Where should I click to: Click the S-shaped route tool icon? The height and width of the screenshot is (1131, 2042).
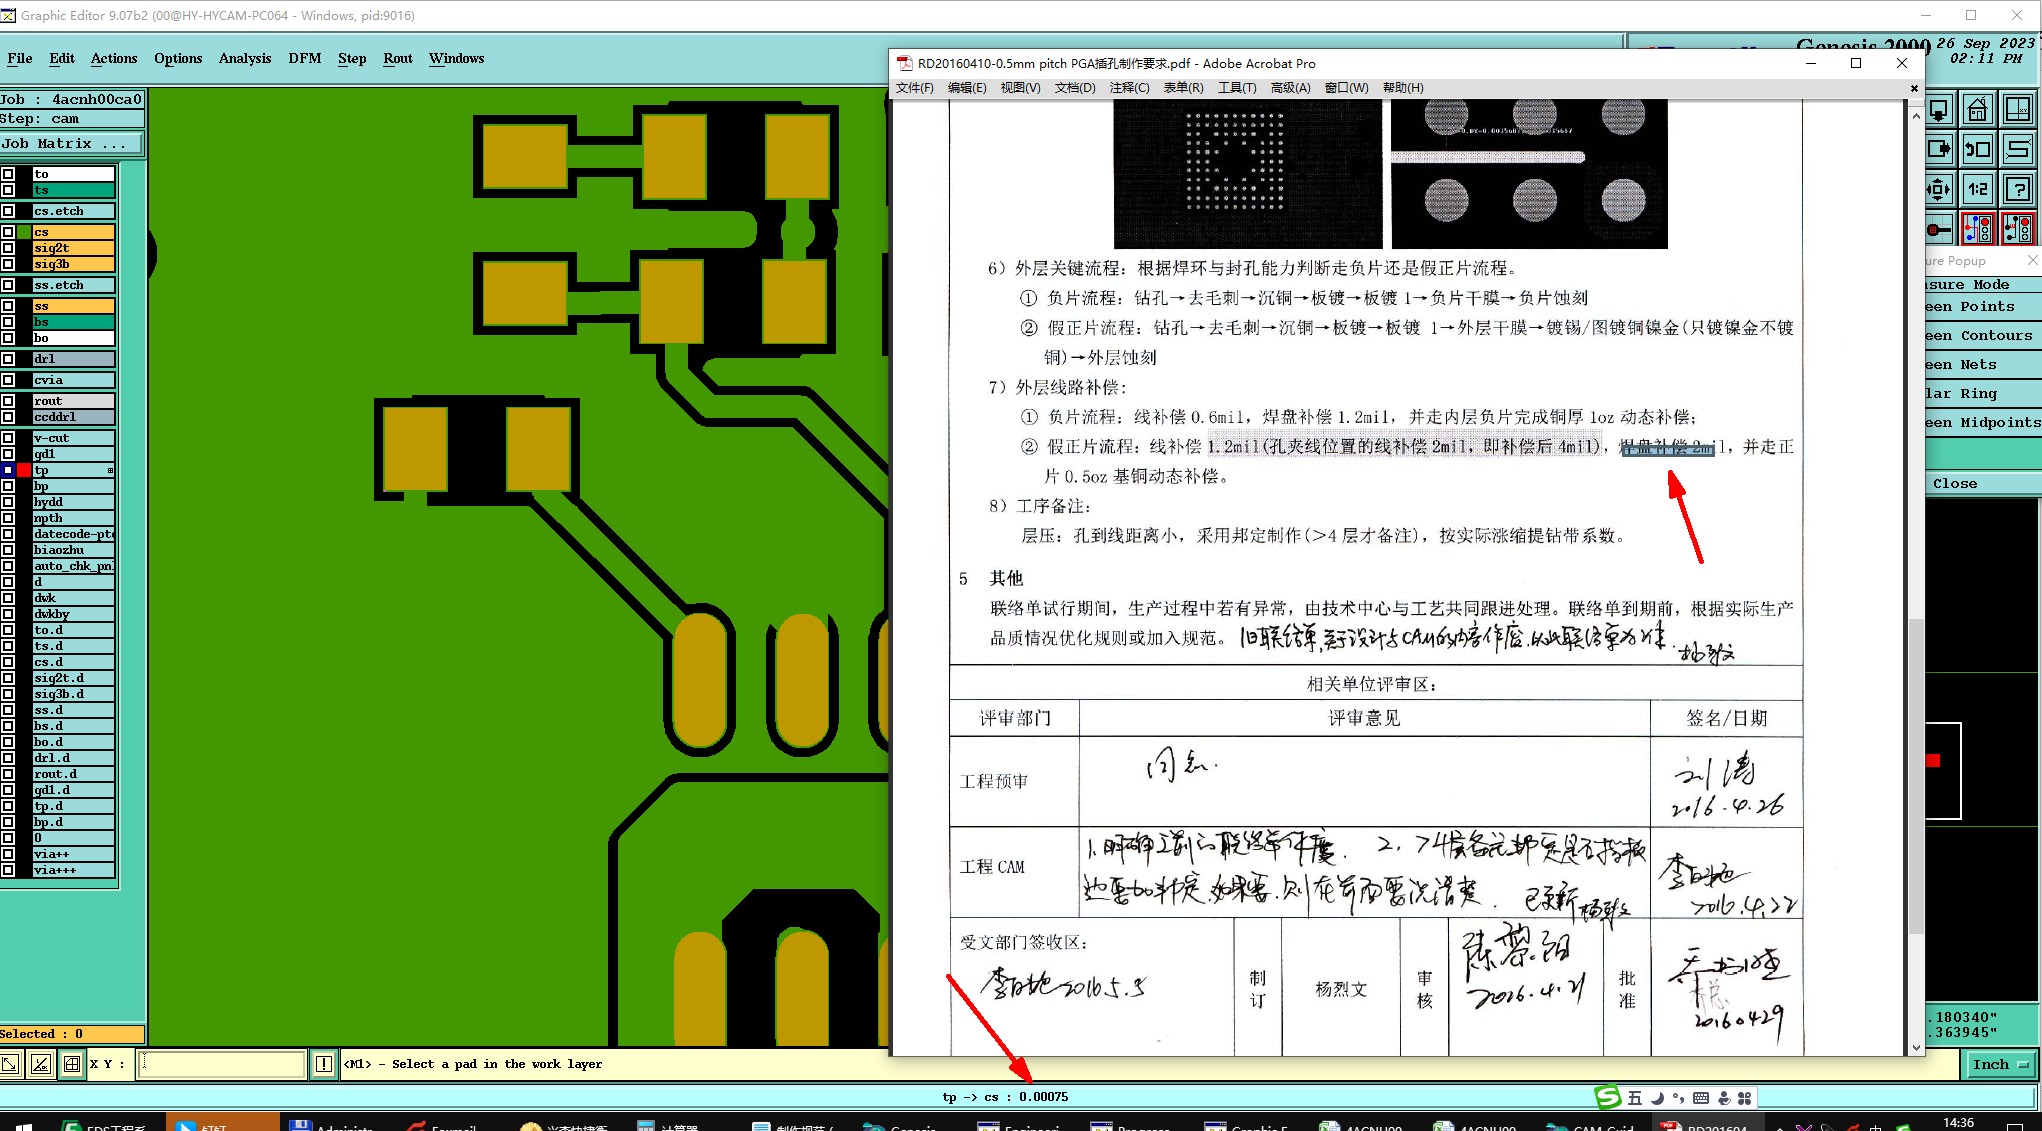click(2017, 150)
